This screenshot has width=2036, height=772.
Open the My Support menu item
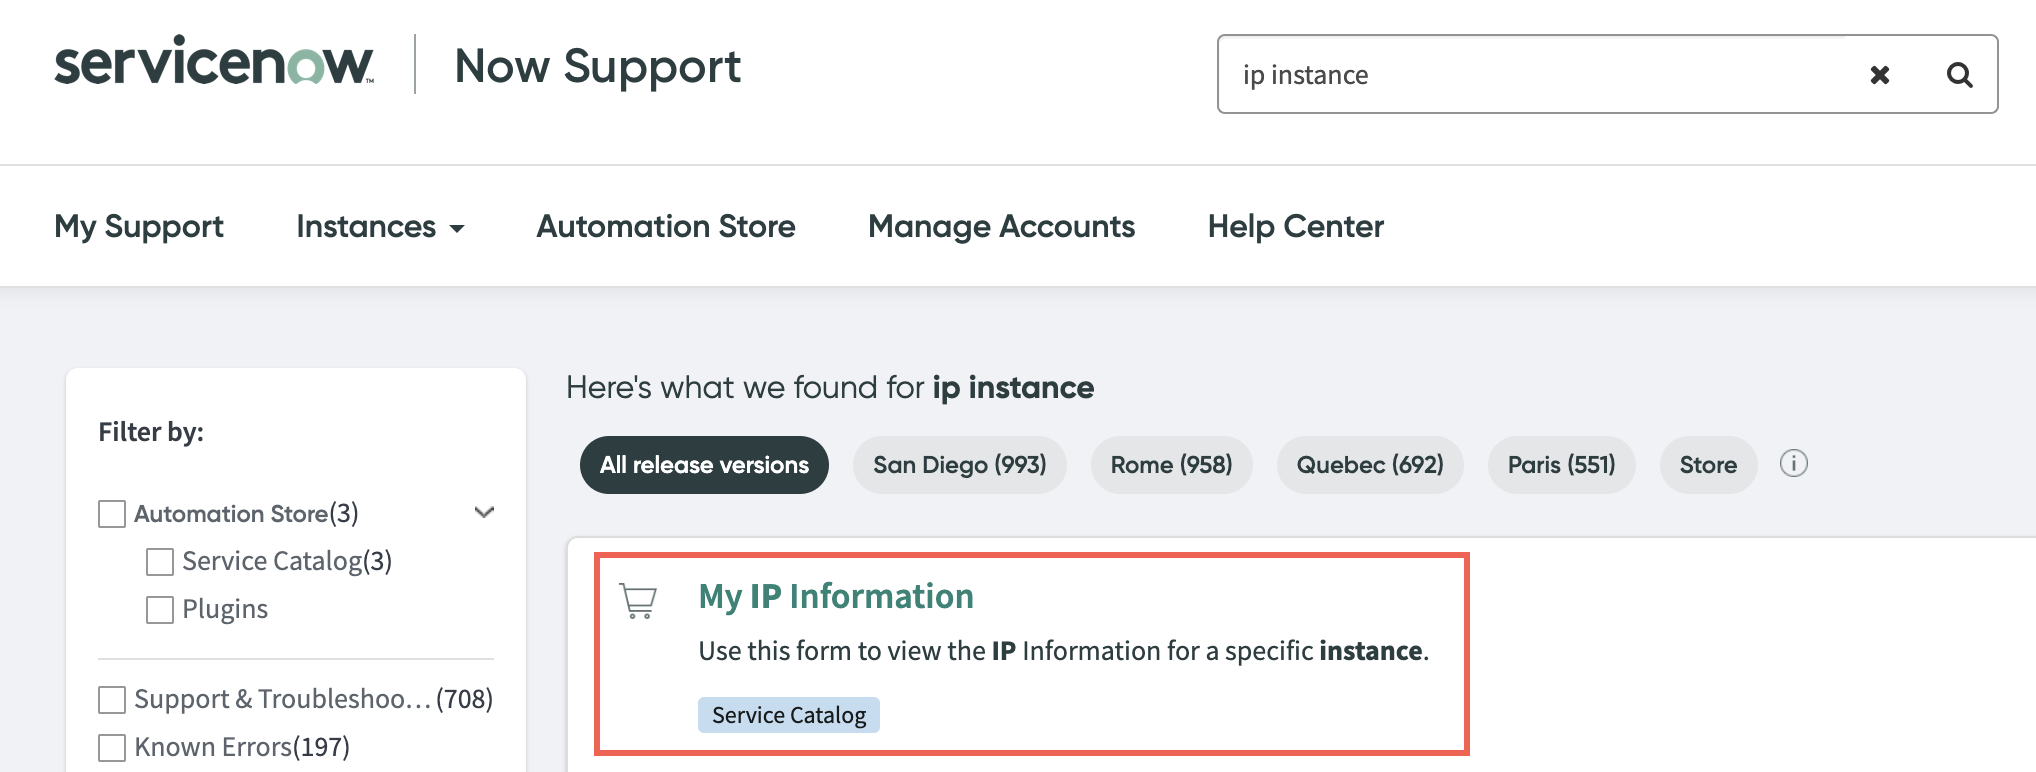[x=139, y=227]
